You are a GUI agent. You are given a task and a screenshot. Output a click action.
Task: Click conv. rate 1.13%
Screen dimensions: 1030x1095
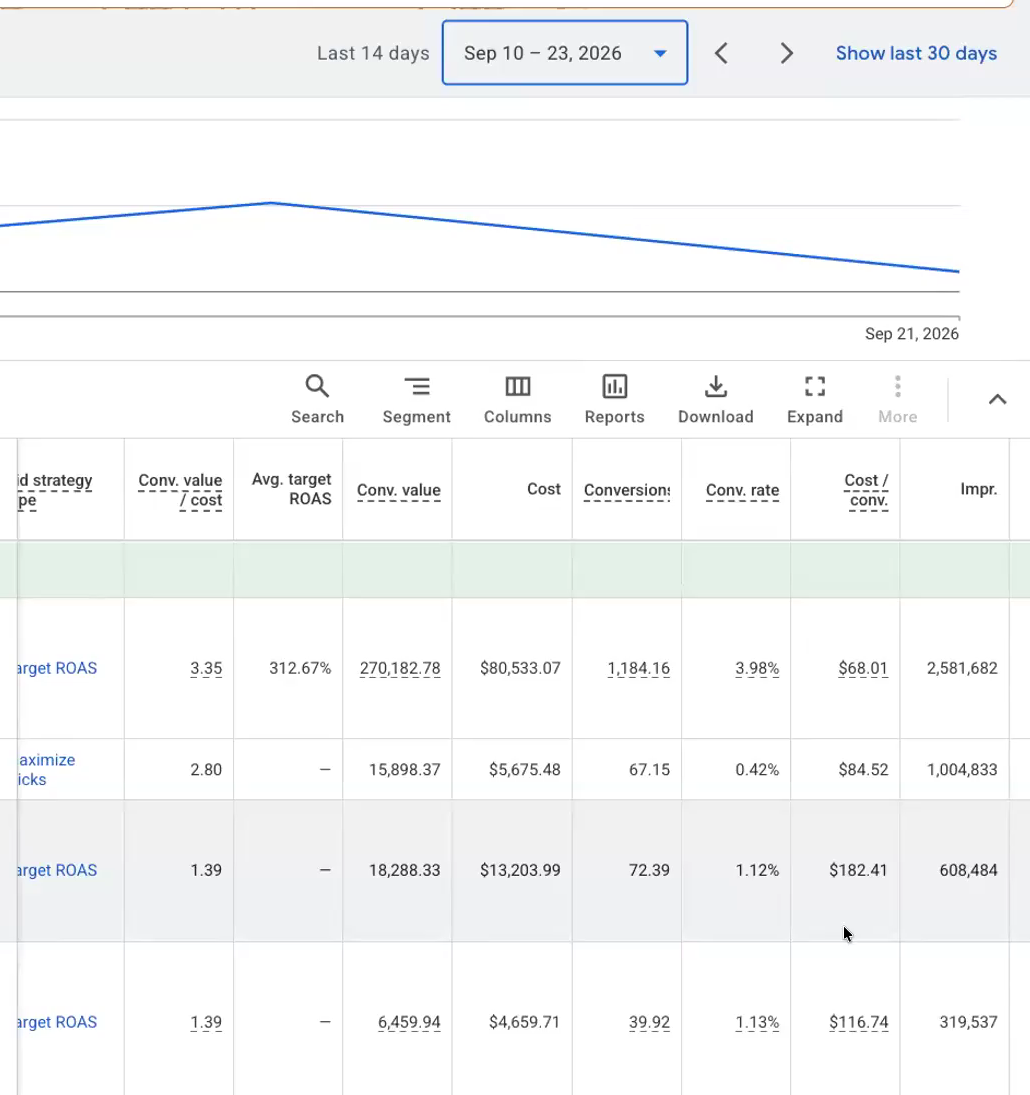pyautogui.click(x=757, y=1022)
